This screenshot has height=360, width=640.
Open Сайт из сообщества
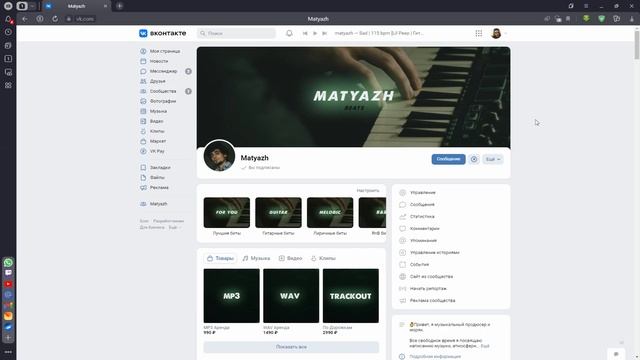[x=431, y=277]
